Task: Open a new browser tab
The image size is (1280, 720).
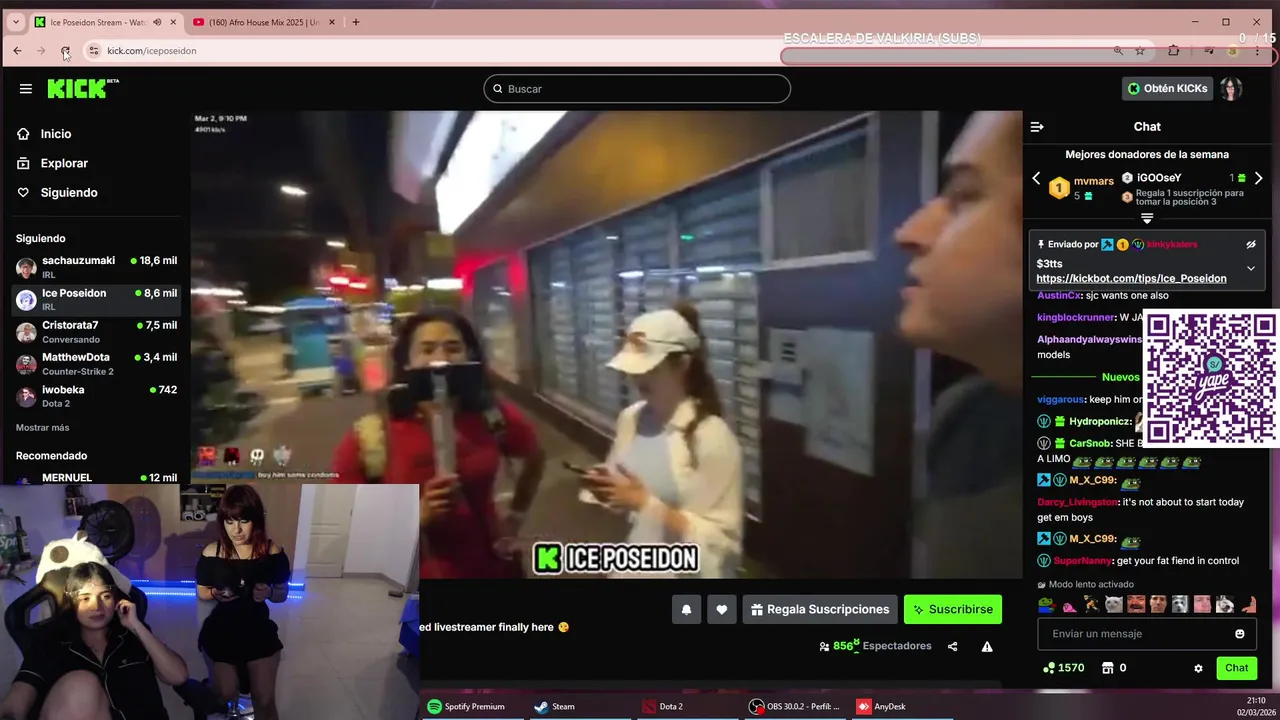Action: pos(355,22)
